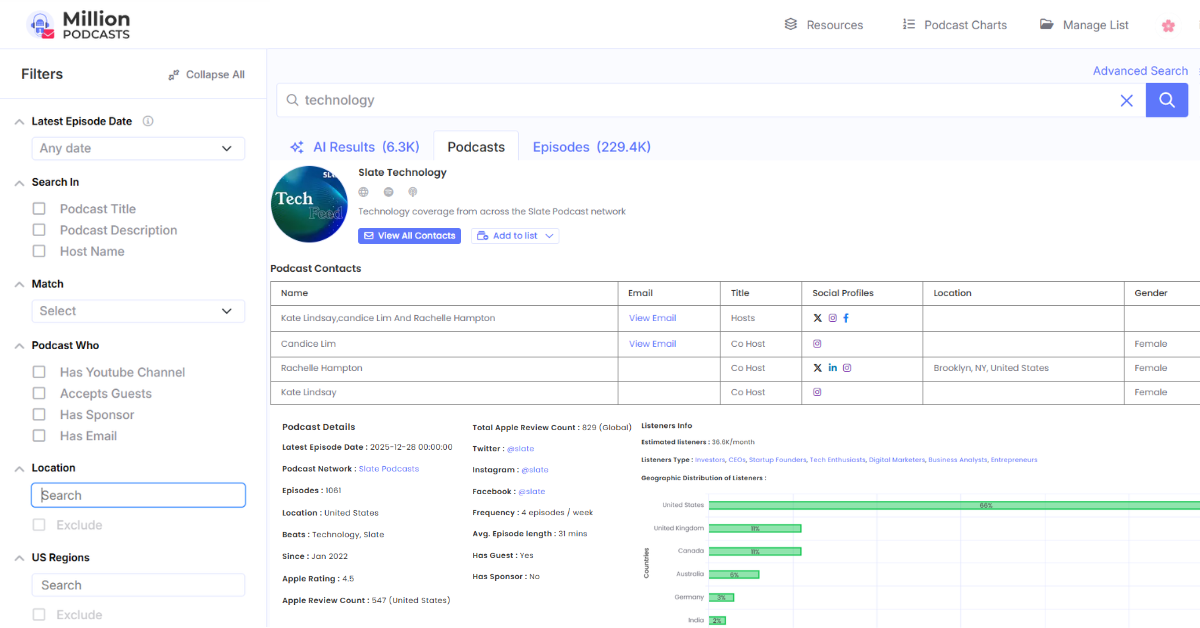Image resolution: width=1200 pixels, height=628 pixels.
Task: Open Candice Lim's Instagram profile icon
Action: (817, 343)
